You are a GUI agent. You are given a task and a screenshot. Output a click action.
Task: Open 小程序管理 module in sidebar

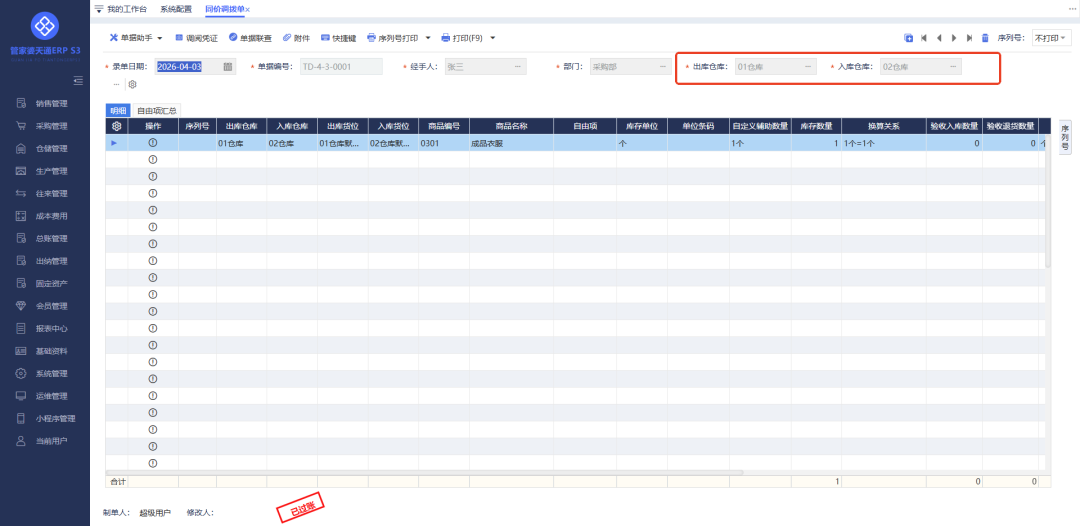point(45,419)
